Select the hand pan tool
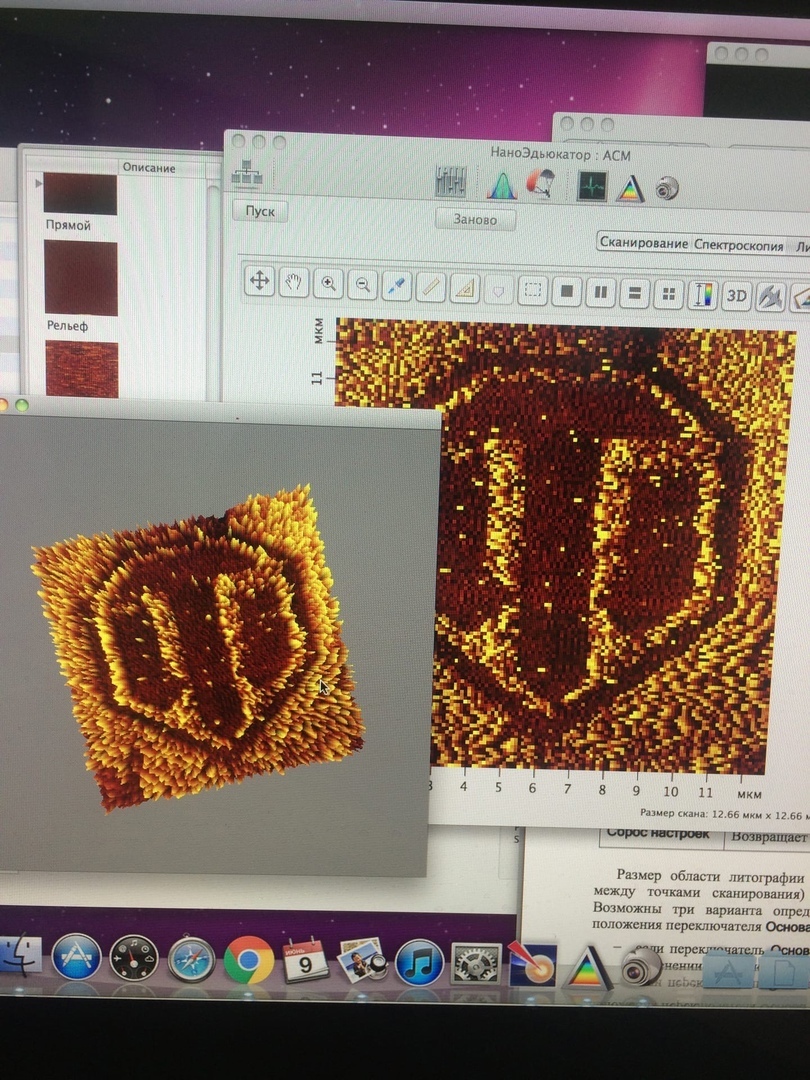 coord(293,282)
